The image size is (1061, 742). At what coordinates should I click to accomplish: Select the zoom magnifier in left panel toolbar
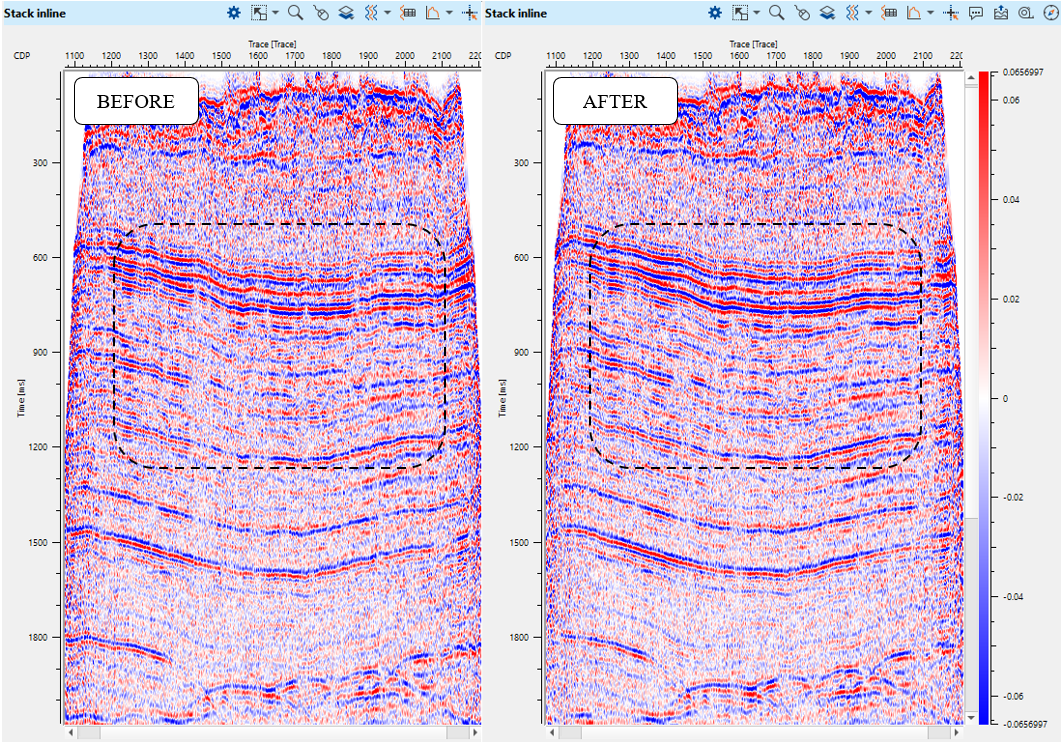(295, 13)
